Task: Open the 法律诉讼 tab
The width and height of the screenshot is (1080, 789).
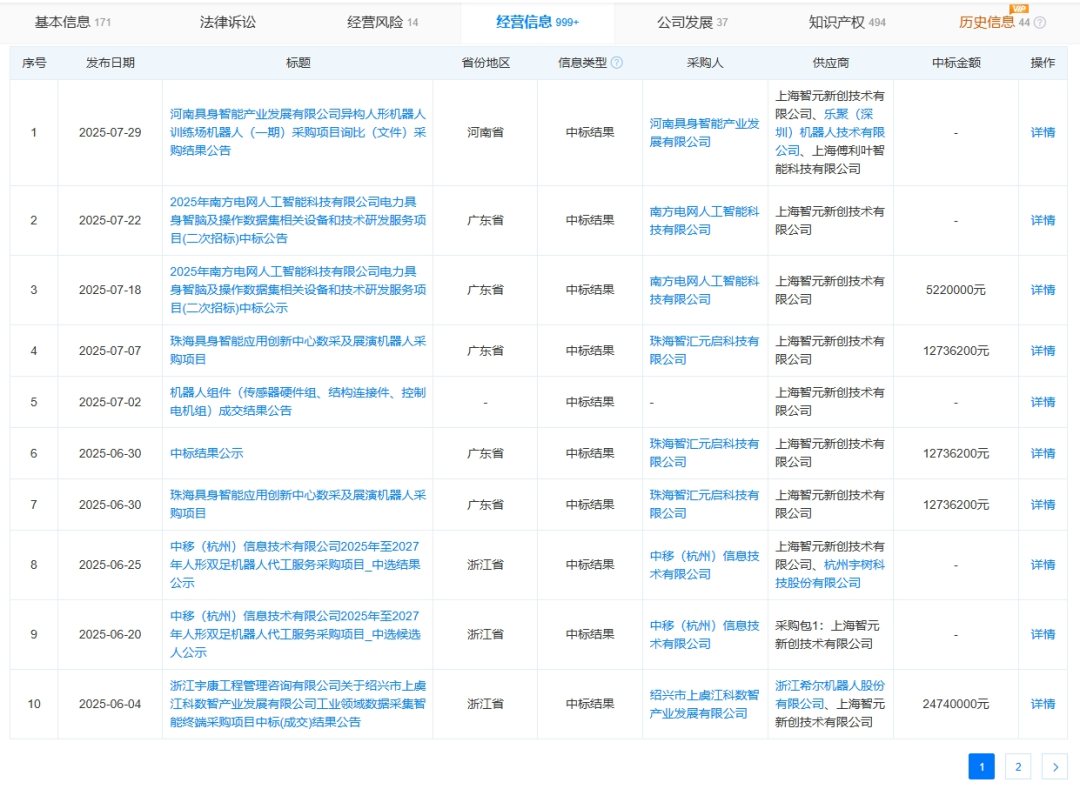Action: point(228,23)
